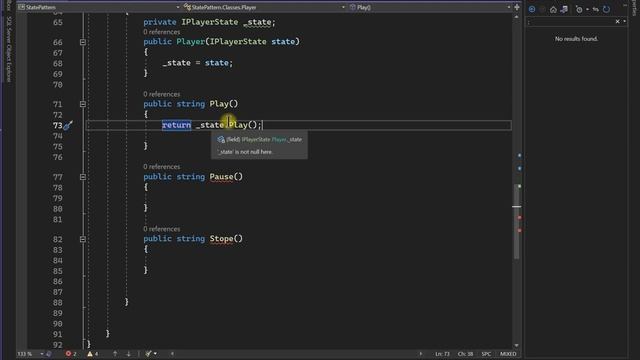Click the refresh icon in Solution Explorer

pos(607,9)
